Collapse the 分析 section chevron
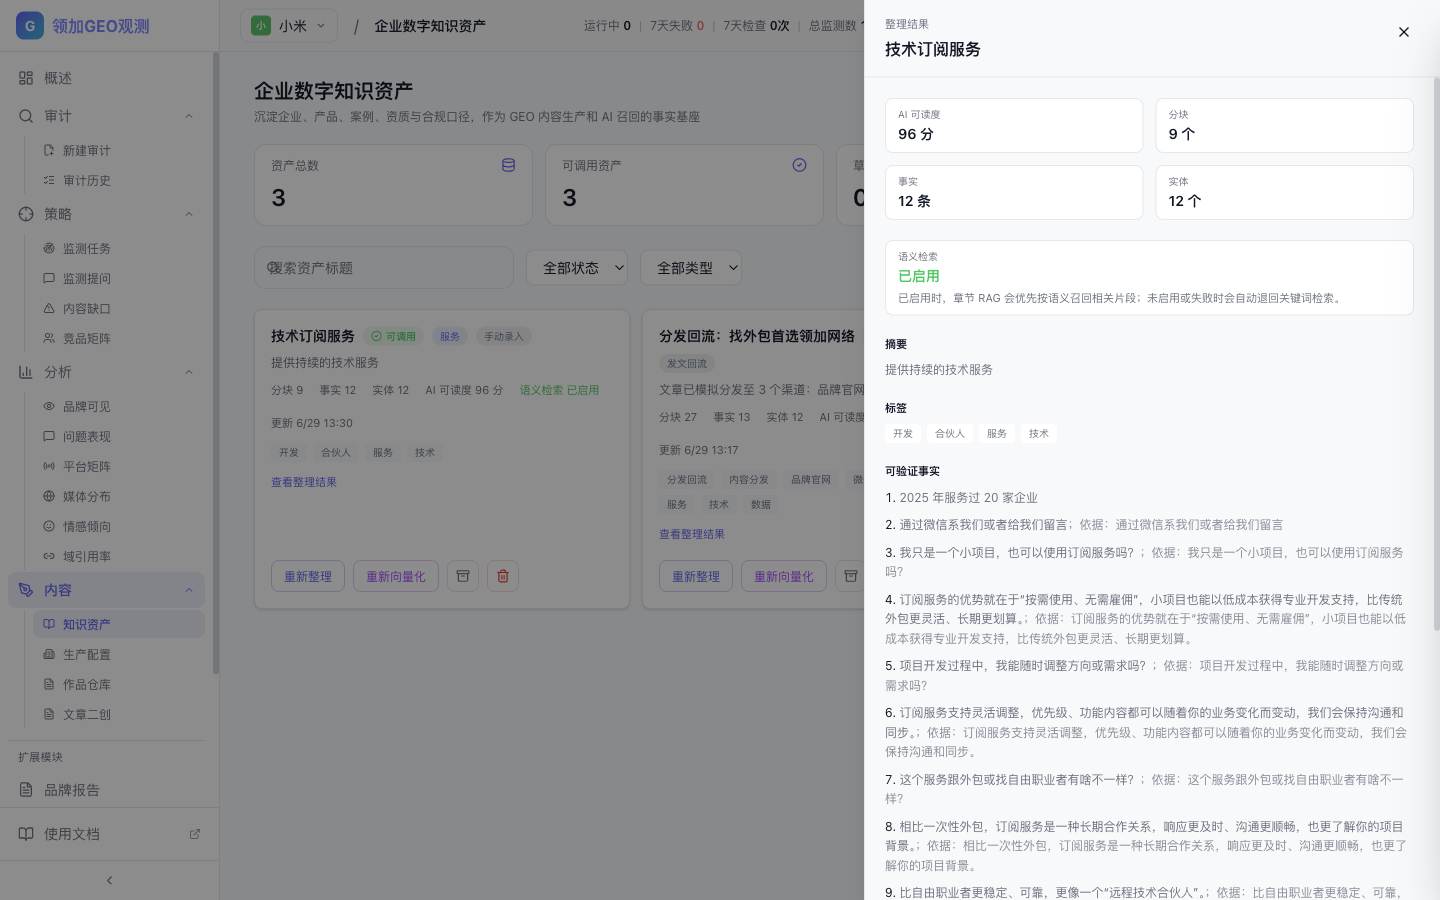 coord(189,372)
